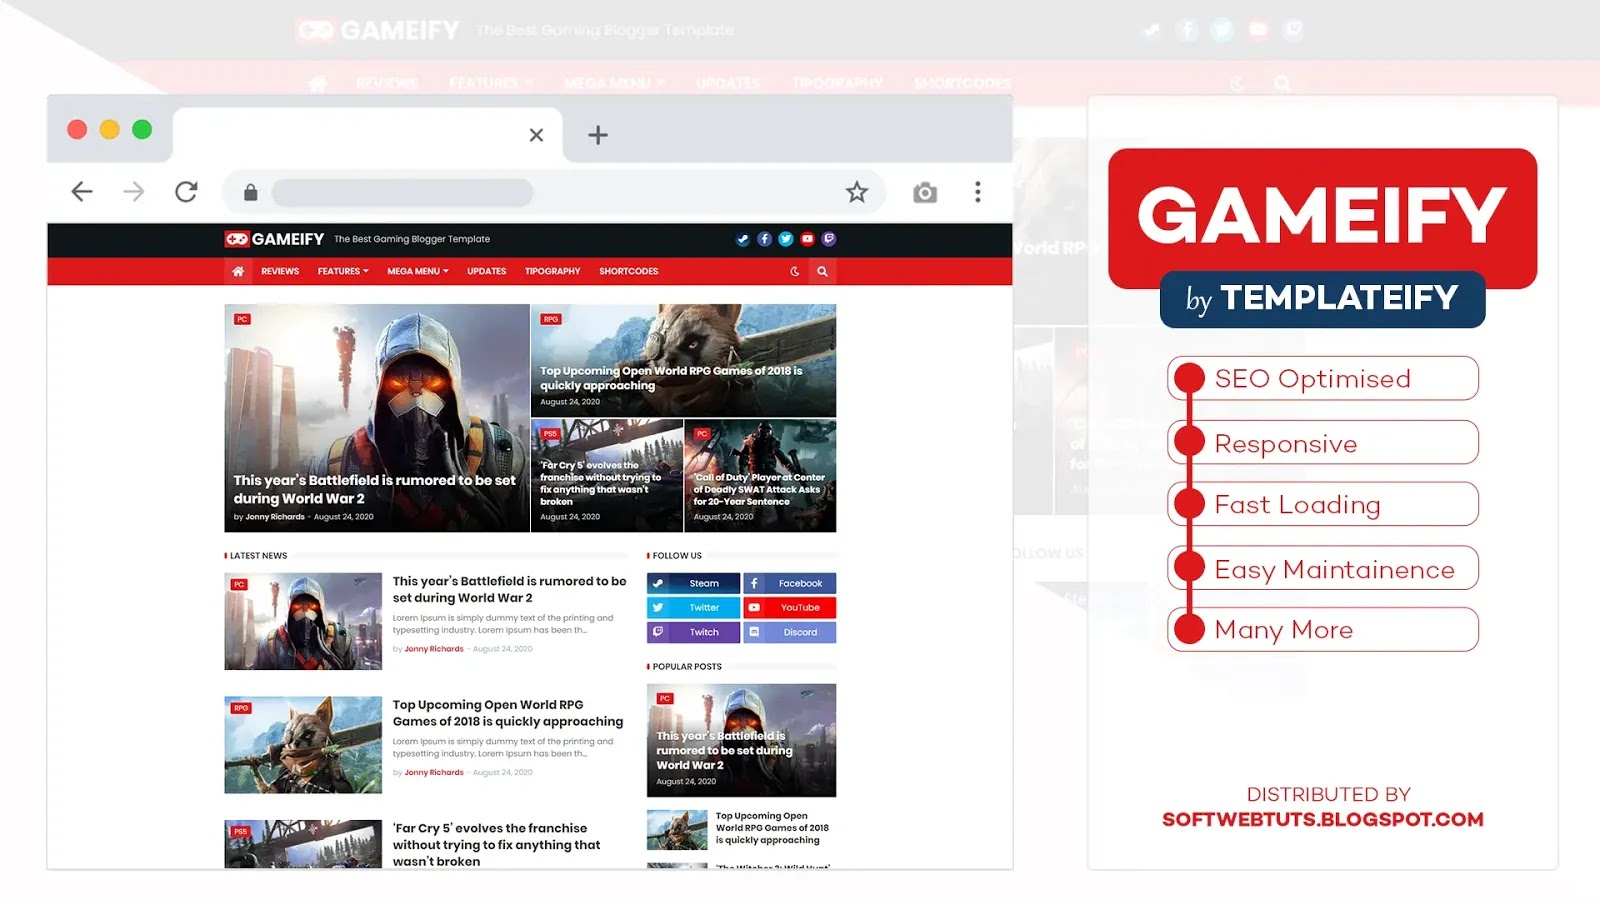Click the camera screenshot icon
This screenshot has width=1600, height=900.
925,193
